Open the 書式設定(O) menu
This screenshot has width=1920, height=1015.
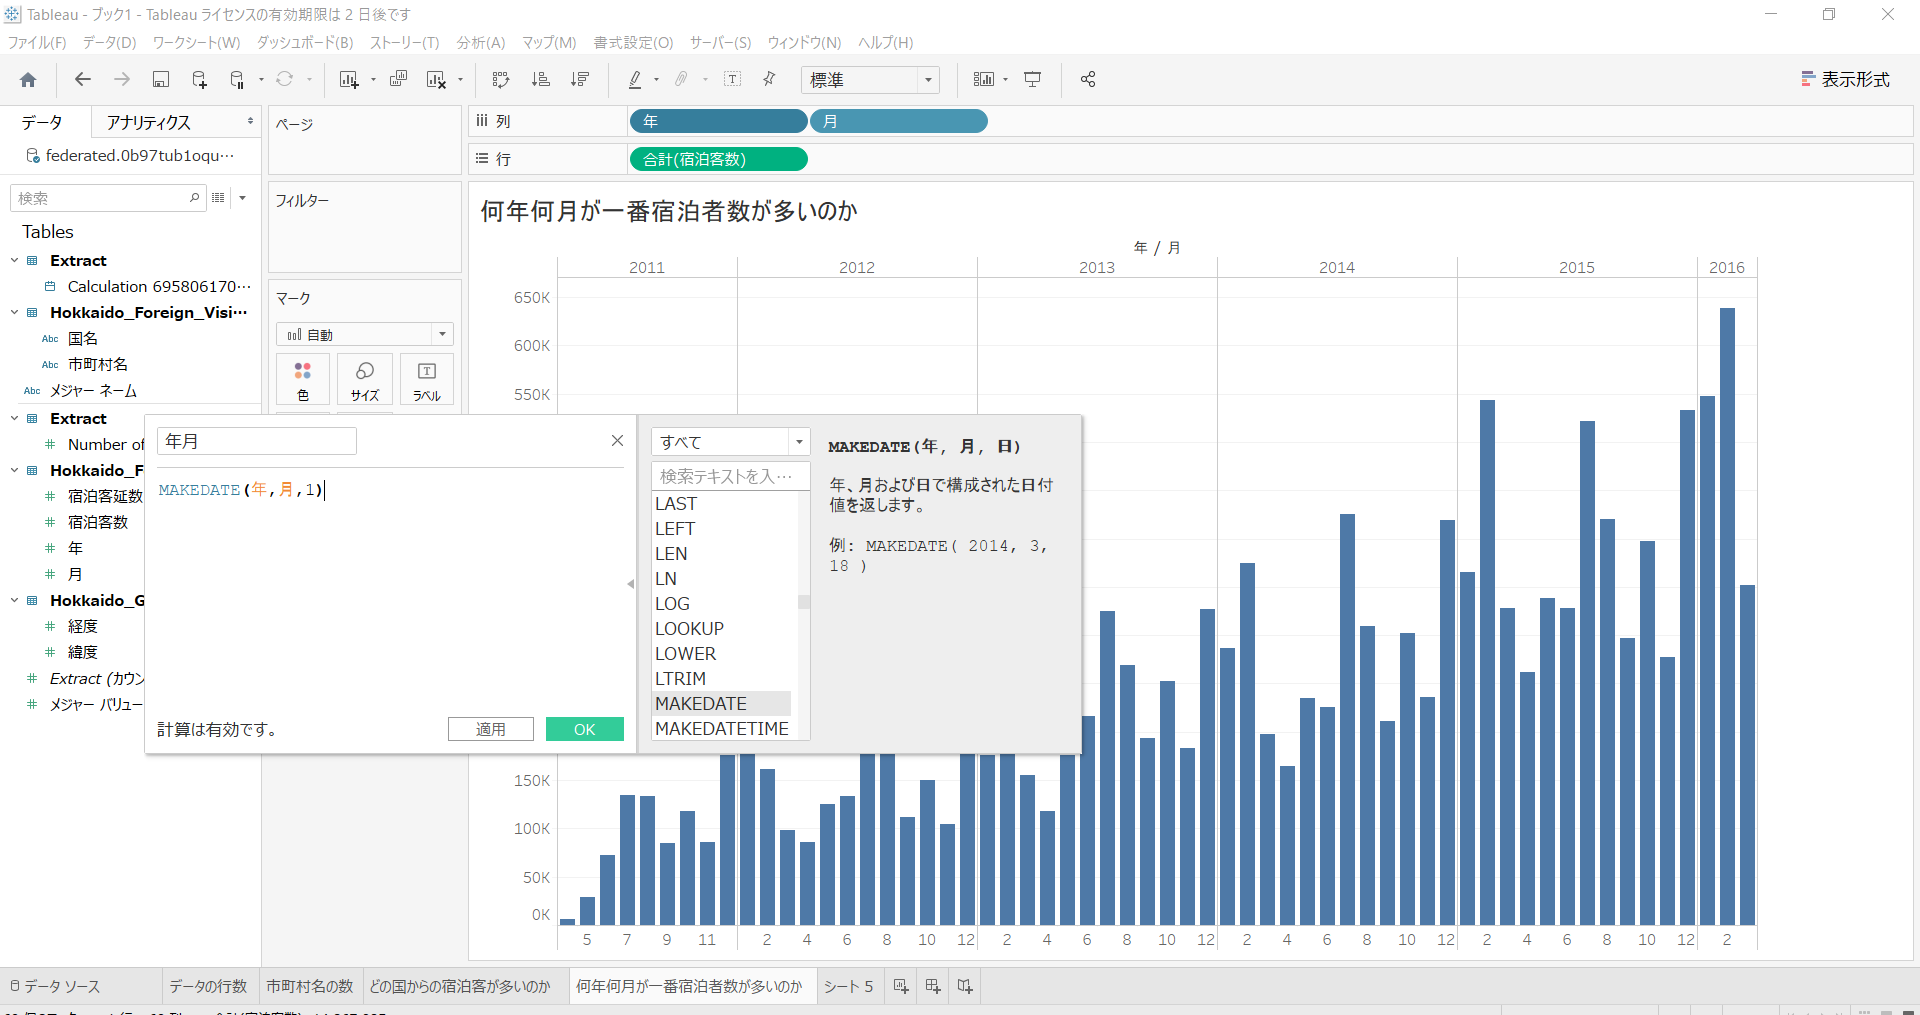click(633, 43)
